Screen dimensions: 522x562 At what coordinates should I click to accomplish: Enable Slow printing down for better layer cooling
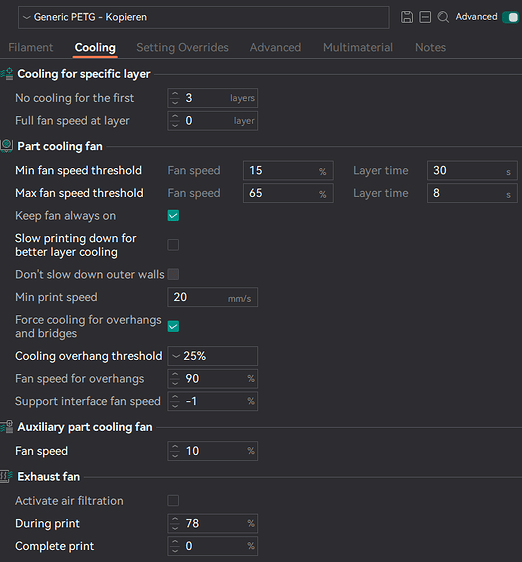173,245
